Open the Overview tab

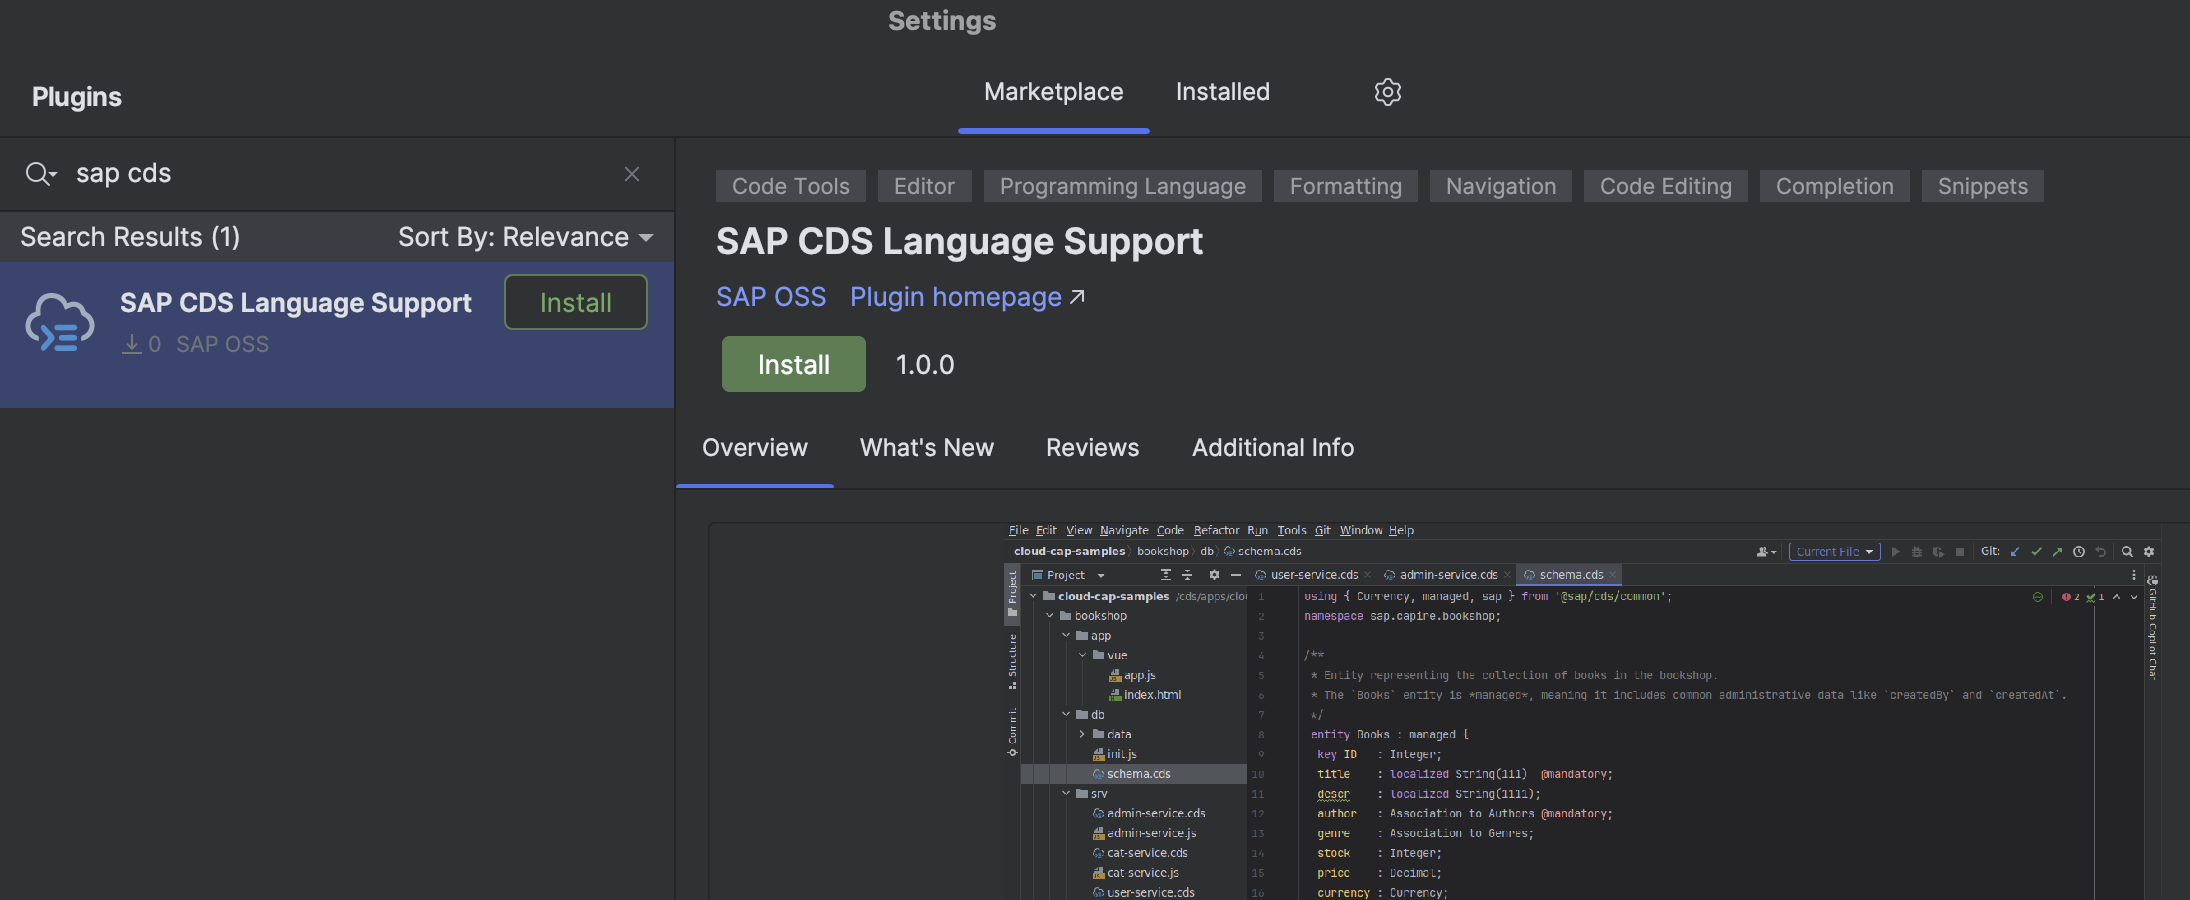(x=755, y=448)
